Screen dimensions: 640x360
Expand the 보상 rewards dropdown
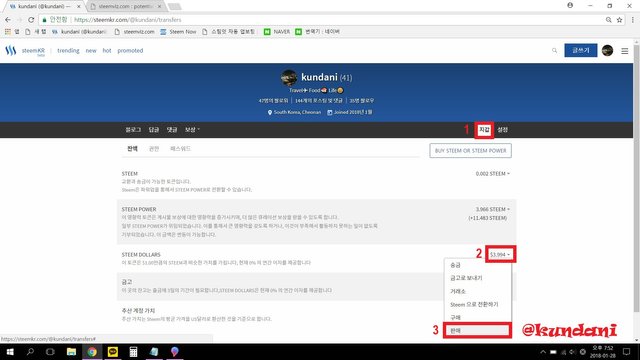(192, 129)
